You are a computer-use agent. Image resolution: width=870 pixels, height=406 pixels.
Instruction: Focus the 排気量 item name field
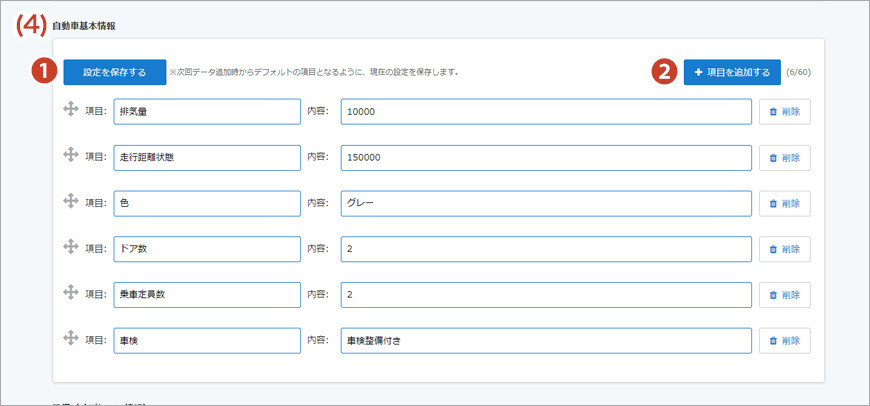pos(207,112)
